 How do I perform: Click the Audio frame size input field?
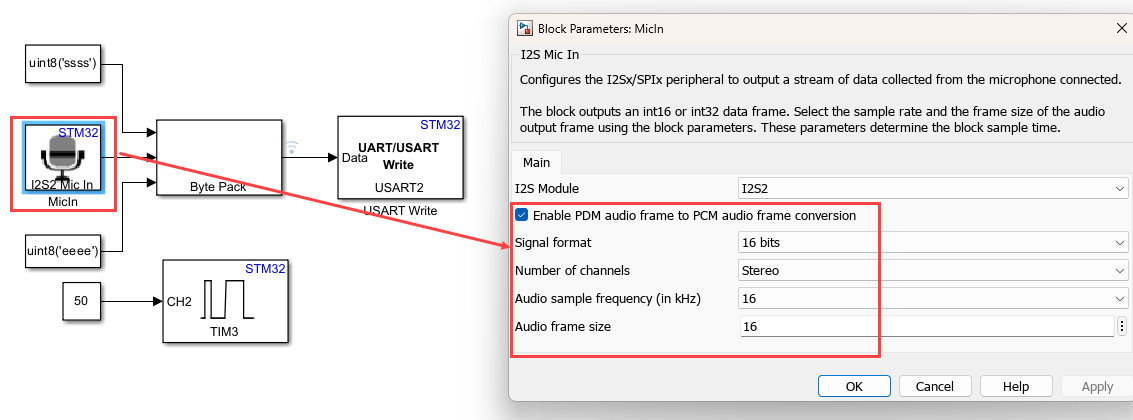click(925, 326)
